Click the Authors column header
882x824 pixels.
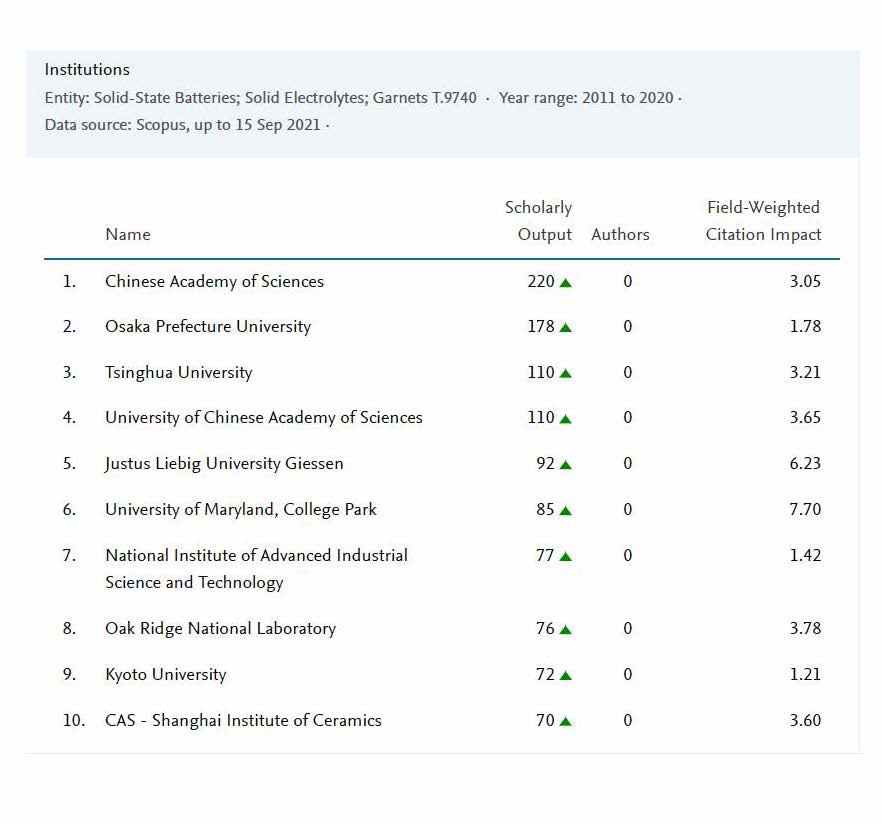click(620, 235)
